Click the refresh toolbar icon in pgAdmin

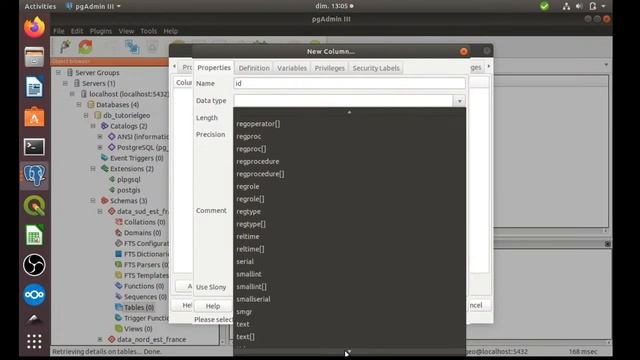tap(86, 47)
